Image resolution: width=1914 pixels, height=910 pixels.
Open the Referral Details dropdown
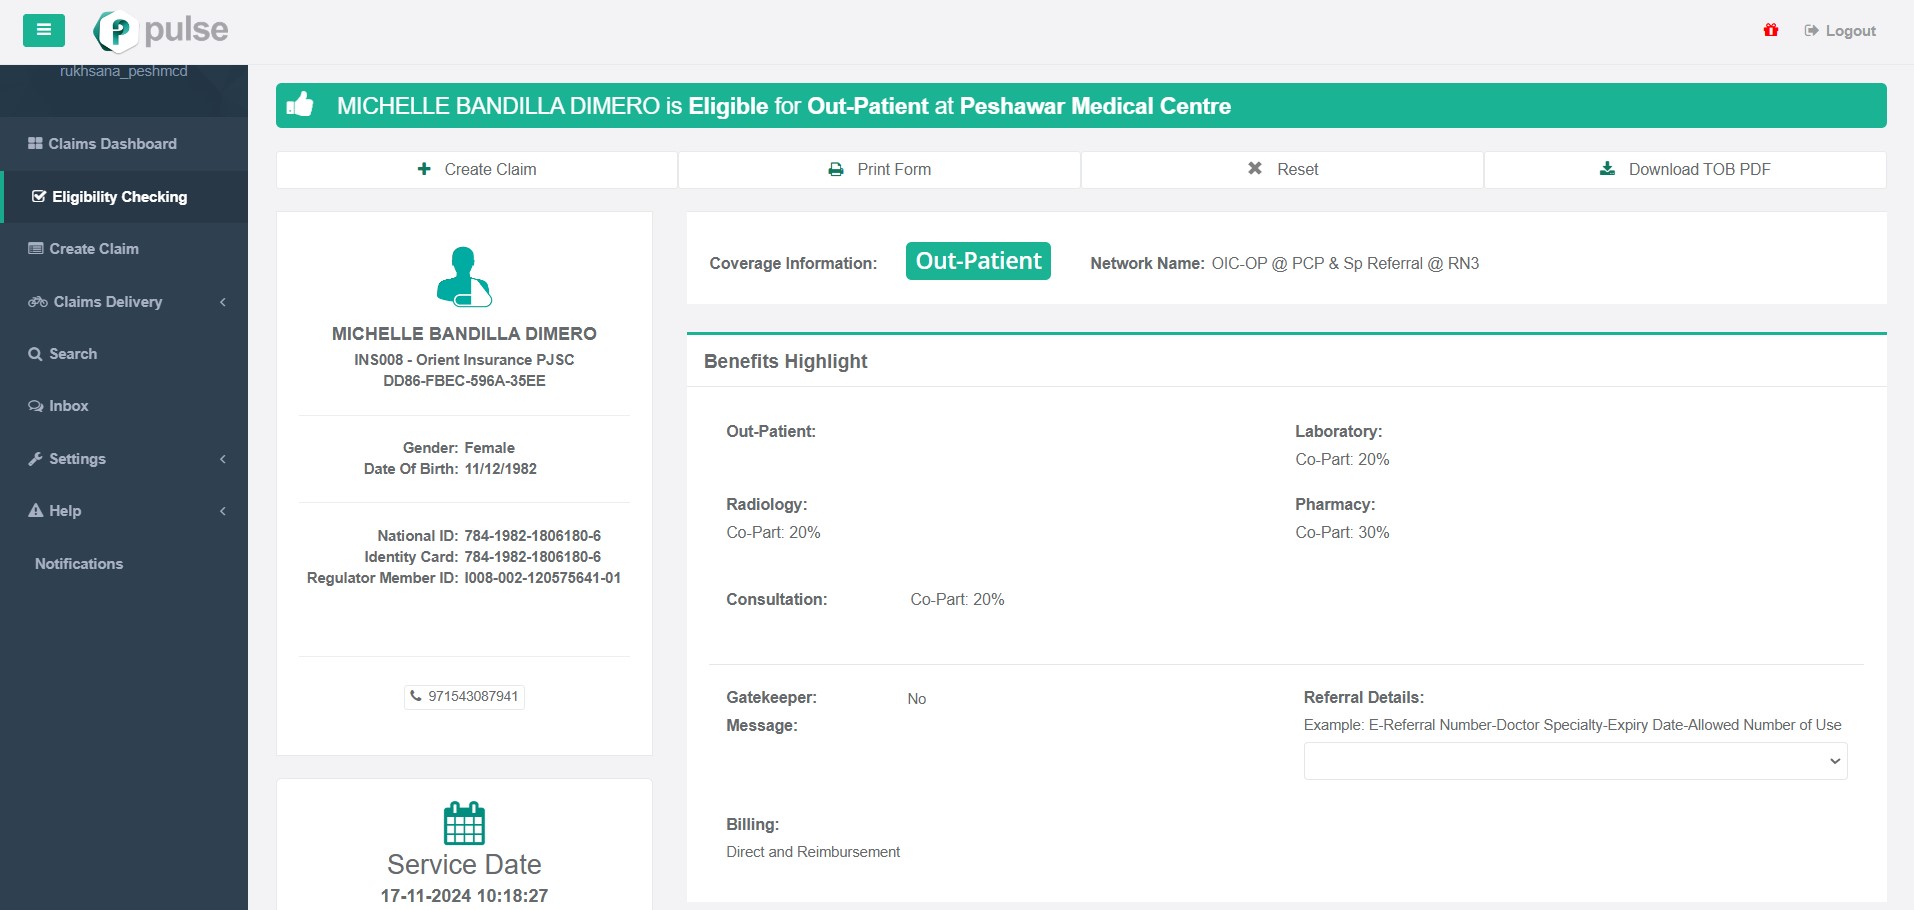click(x=1574, y=761)
